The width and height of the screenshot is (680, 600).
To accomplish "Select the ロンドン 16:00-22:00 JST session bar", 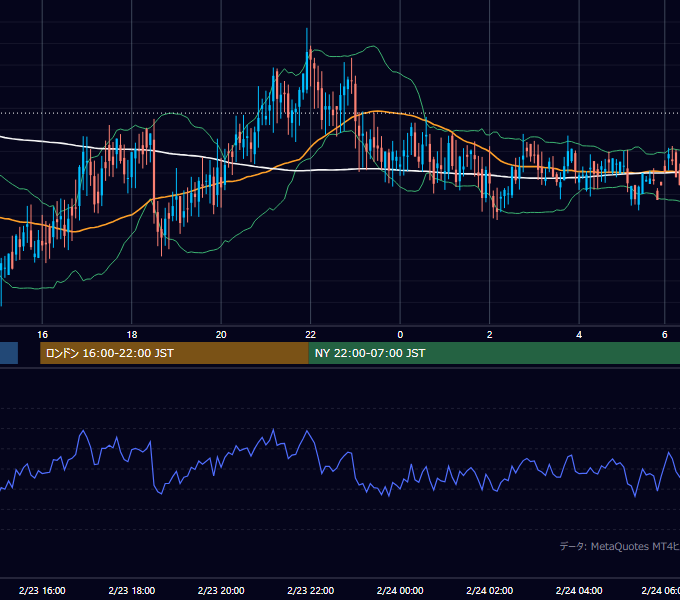I will pyautogui.click(x=174, y=353).
